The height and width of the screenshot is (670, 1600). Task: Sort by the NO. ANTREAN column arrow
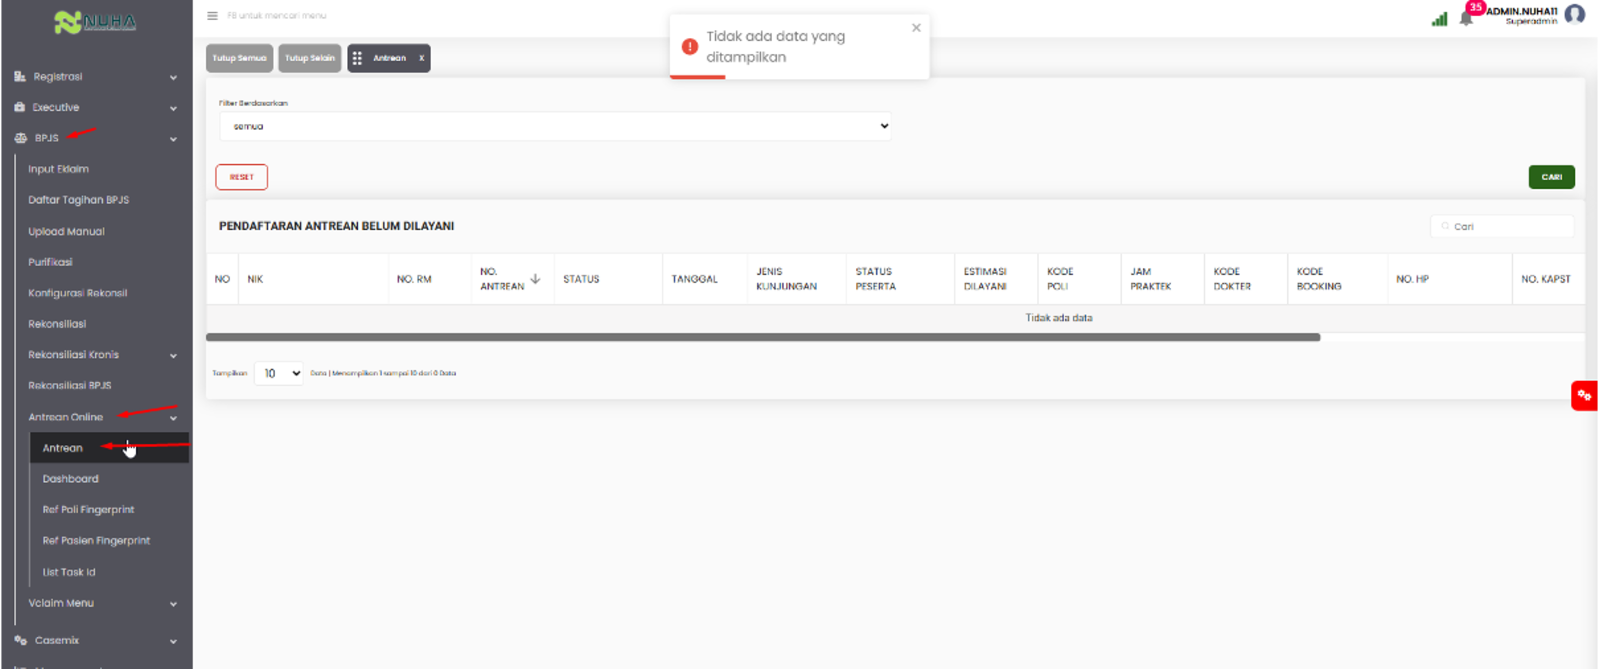click(535, 279)
